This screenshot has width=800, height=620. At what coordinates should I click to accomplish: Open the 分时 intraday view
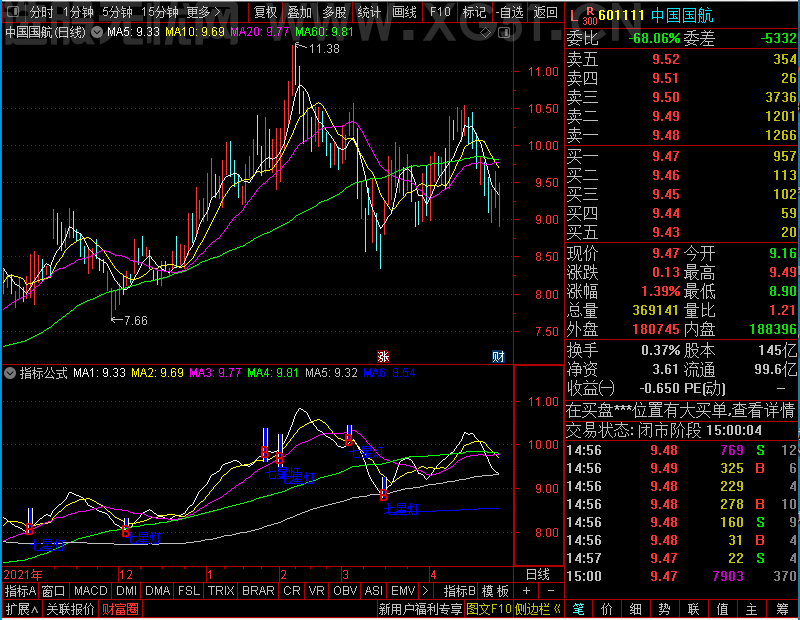41,12
